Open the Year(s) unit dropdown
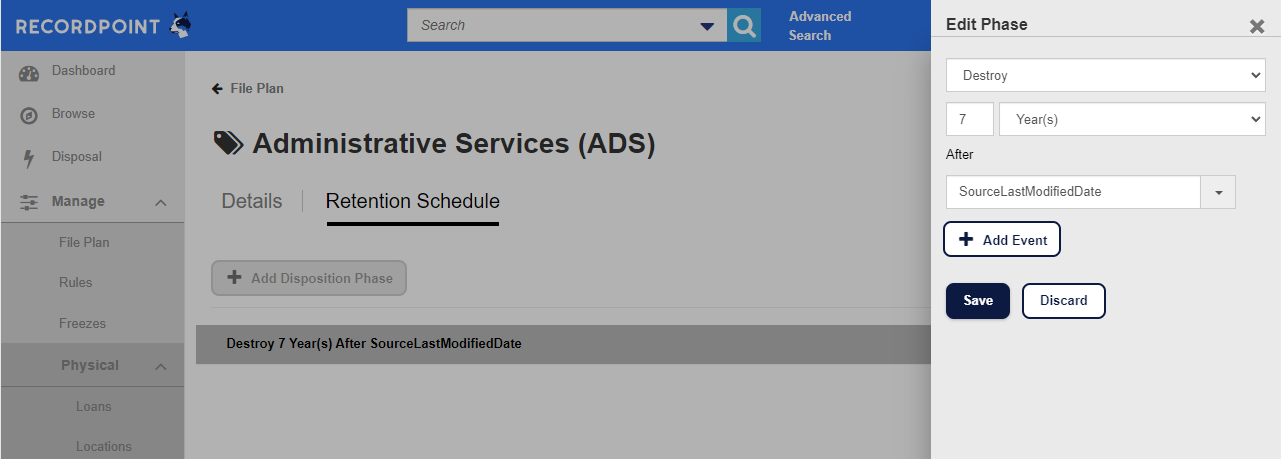 pos(1132,119)
